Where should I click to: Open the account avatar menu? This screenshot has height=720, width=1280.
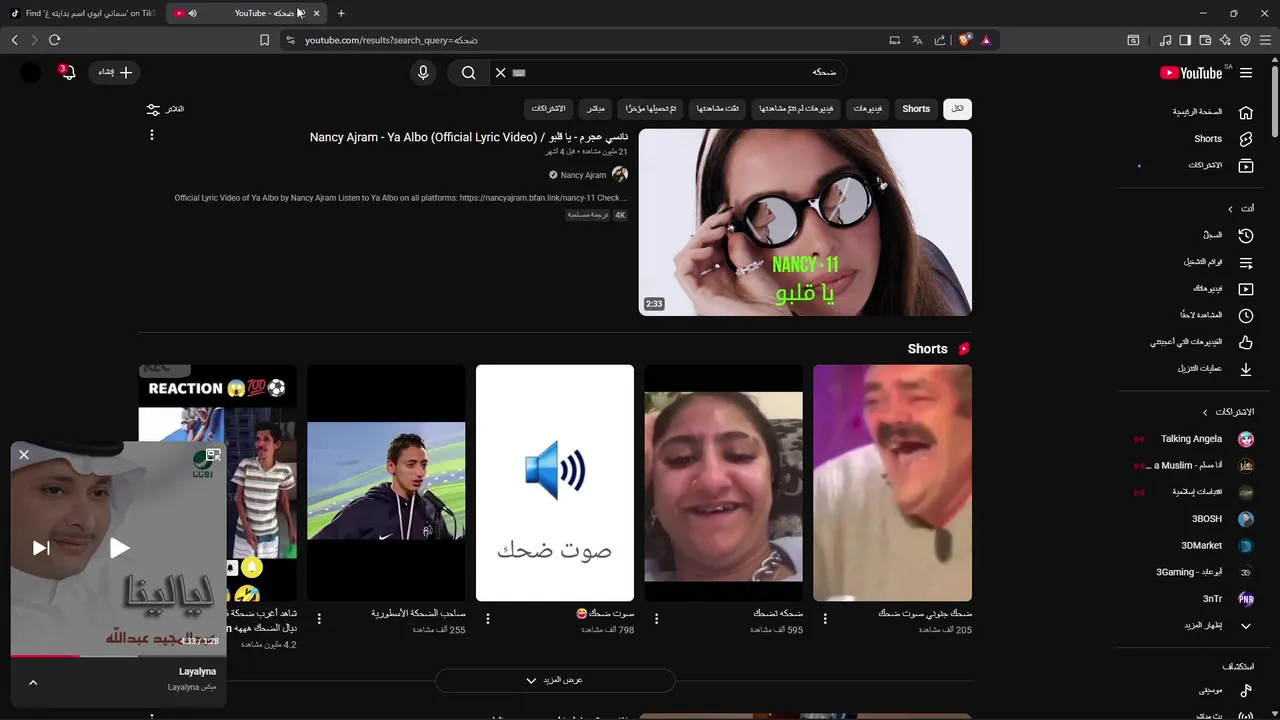pos(31,73)
